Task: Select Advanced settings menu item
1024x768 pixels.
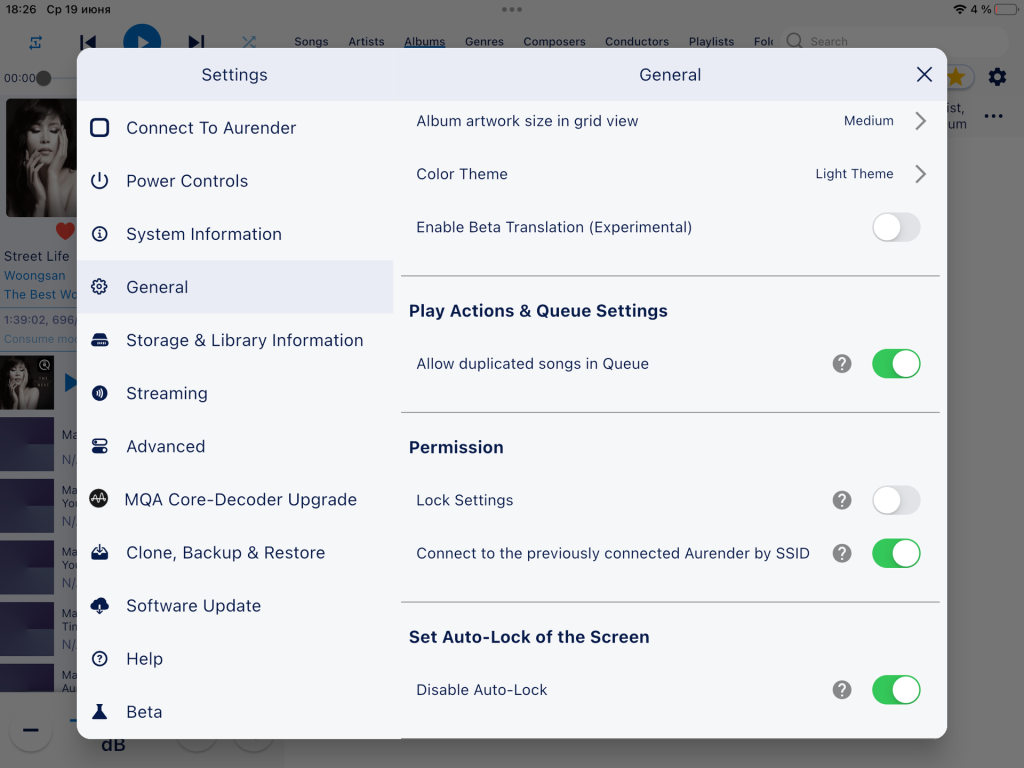Action: [235, 446]
